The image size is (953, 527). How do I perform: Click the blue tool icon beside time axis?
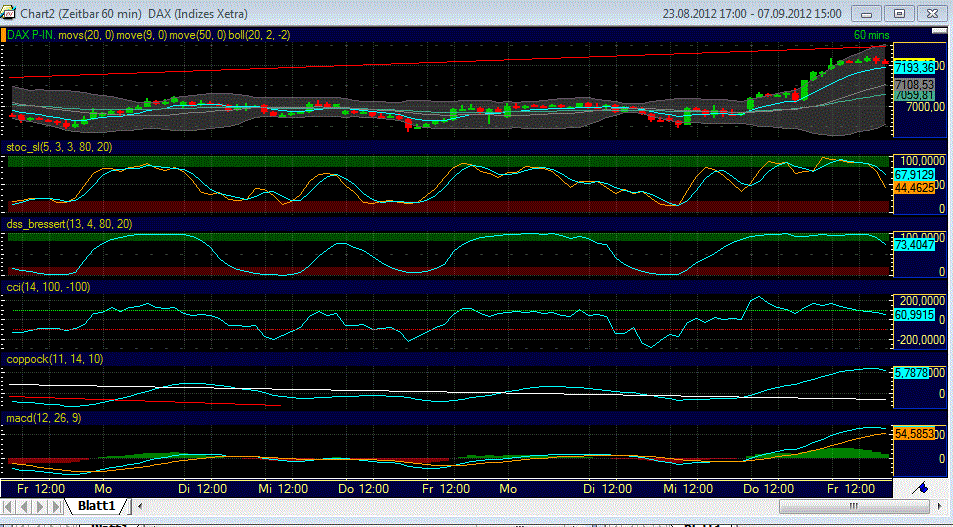click(x=920, y=487)
